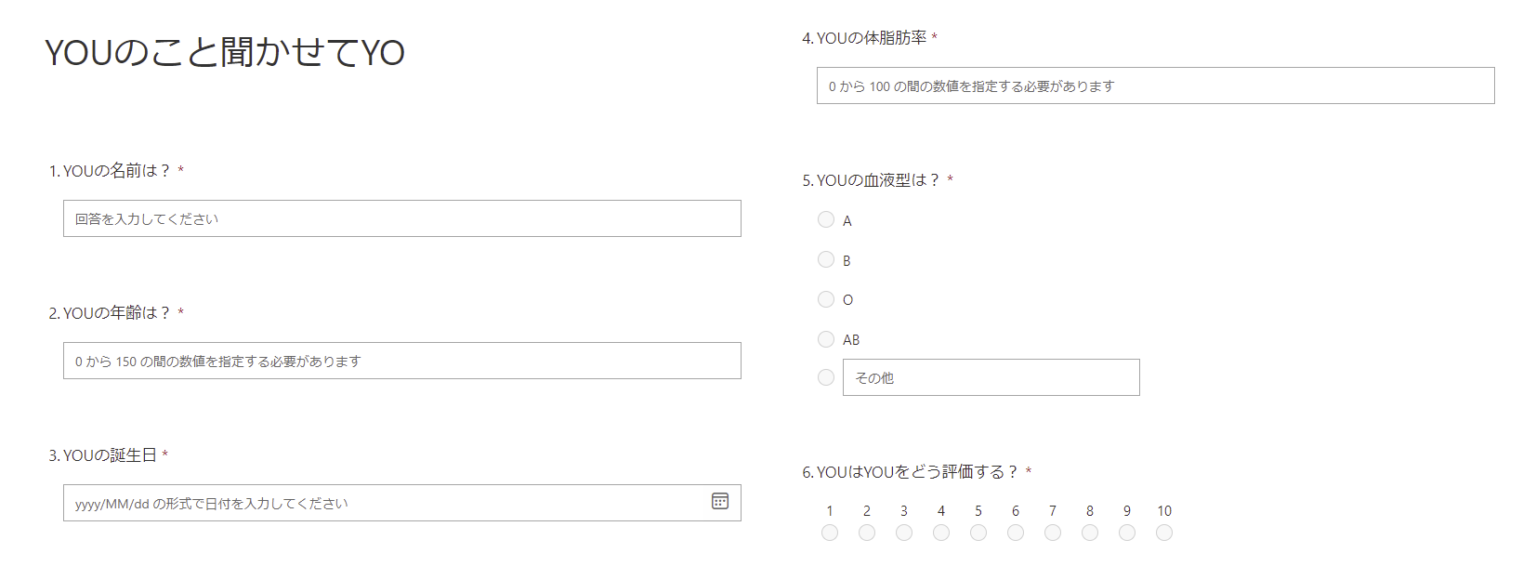Click the その他 text input box
1536x566 pixels.
990,378
